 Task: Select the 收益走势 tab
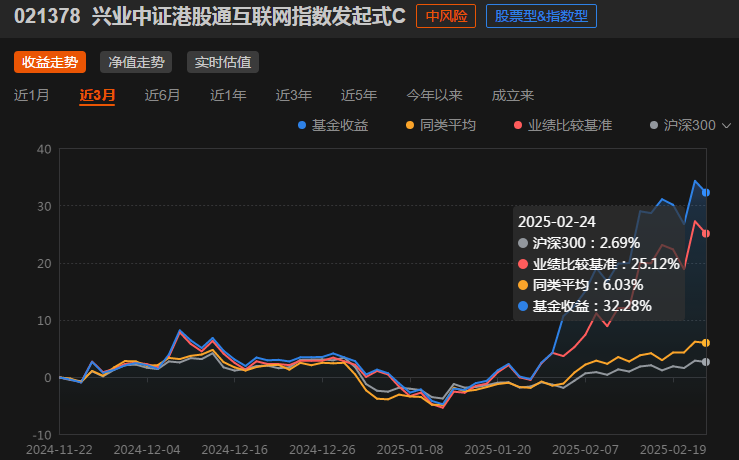click(50, 62)
